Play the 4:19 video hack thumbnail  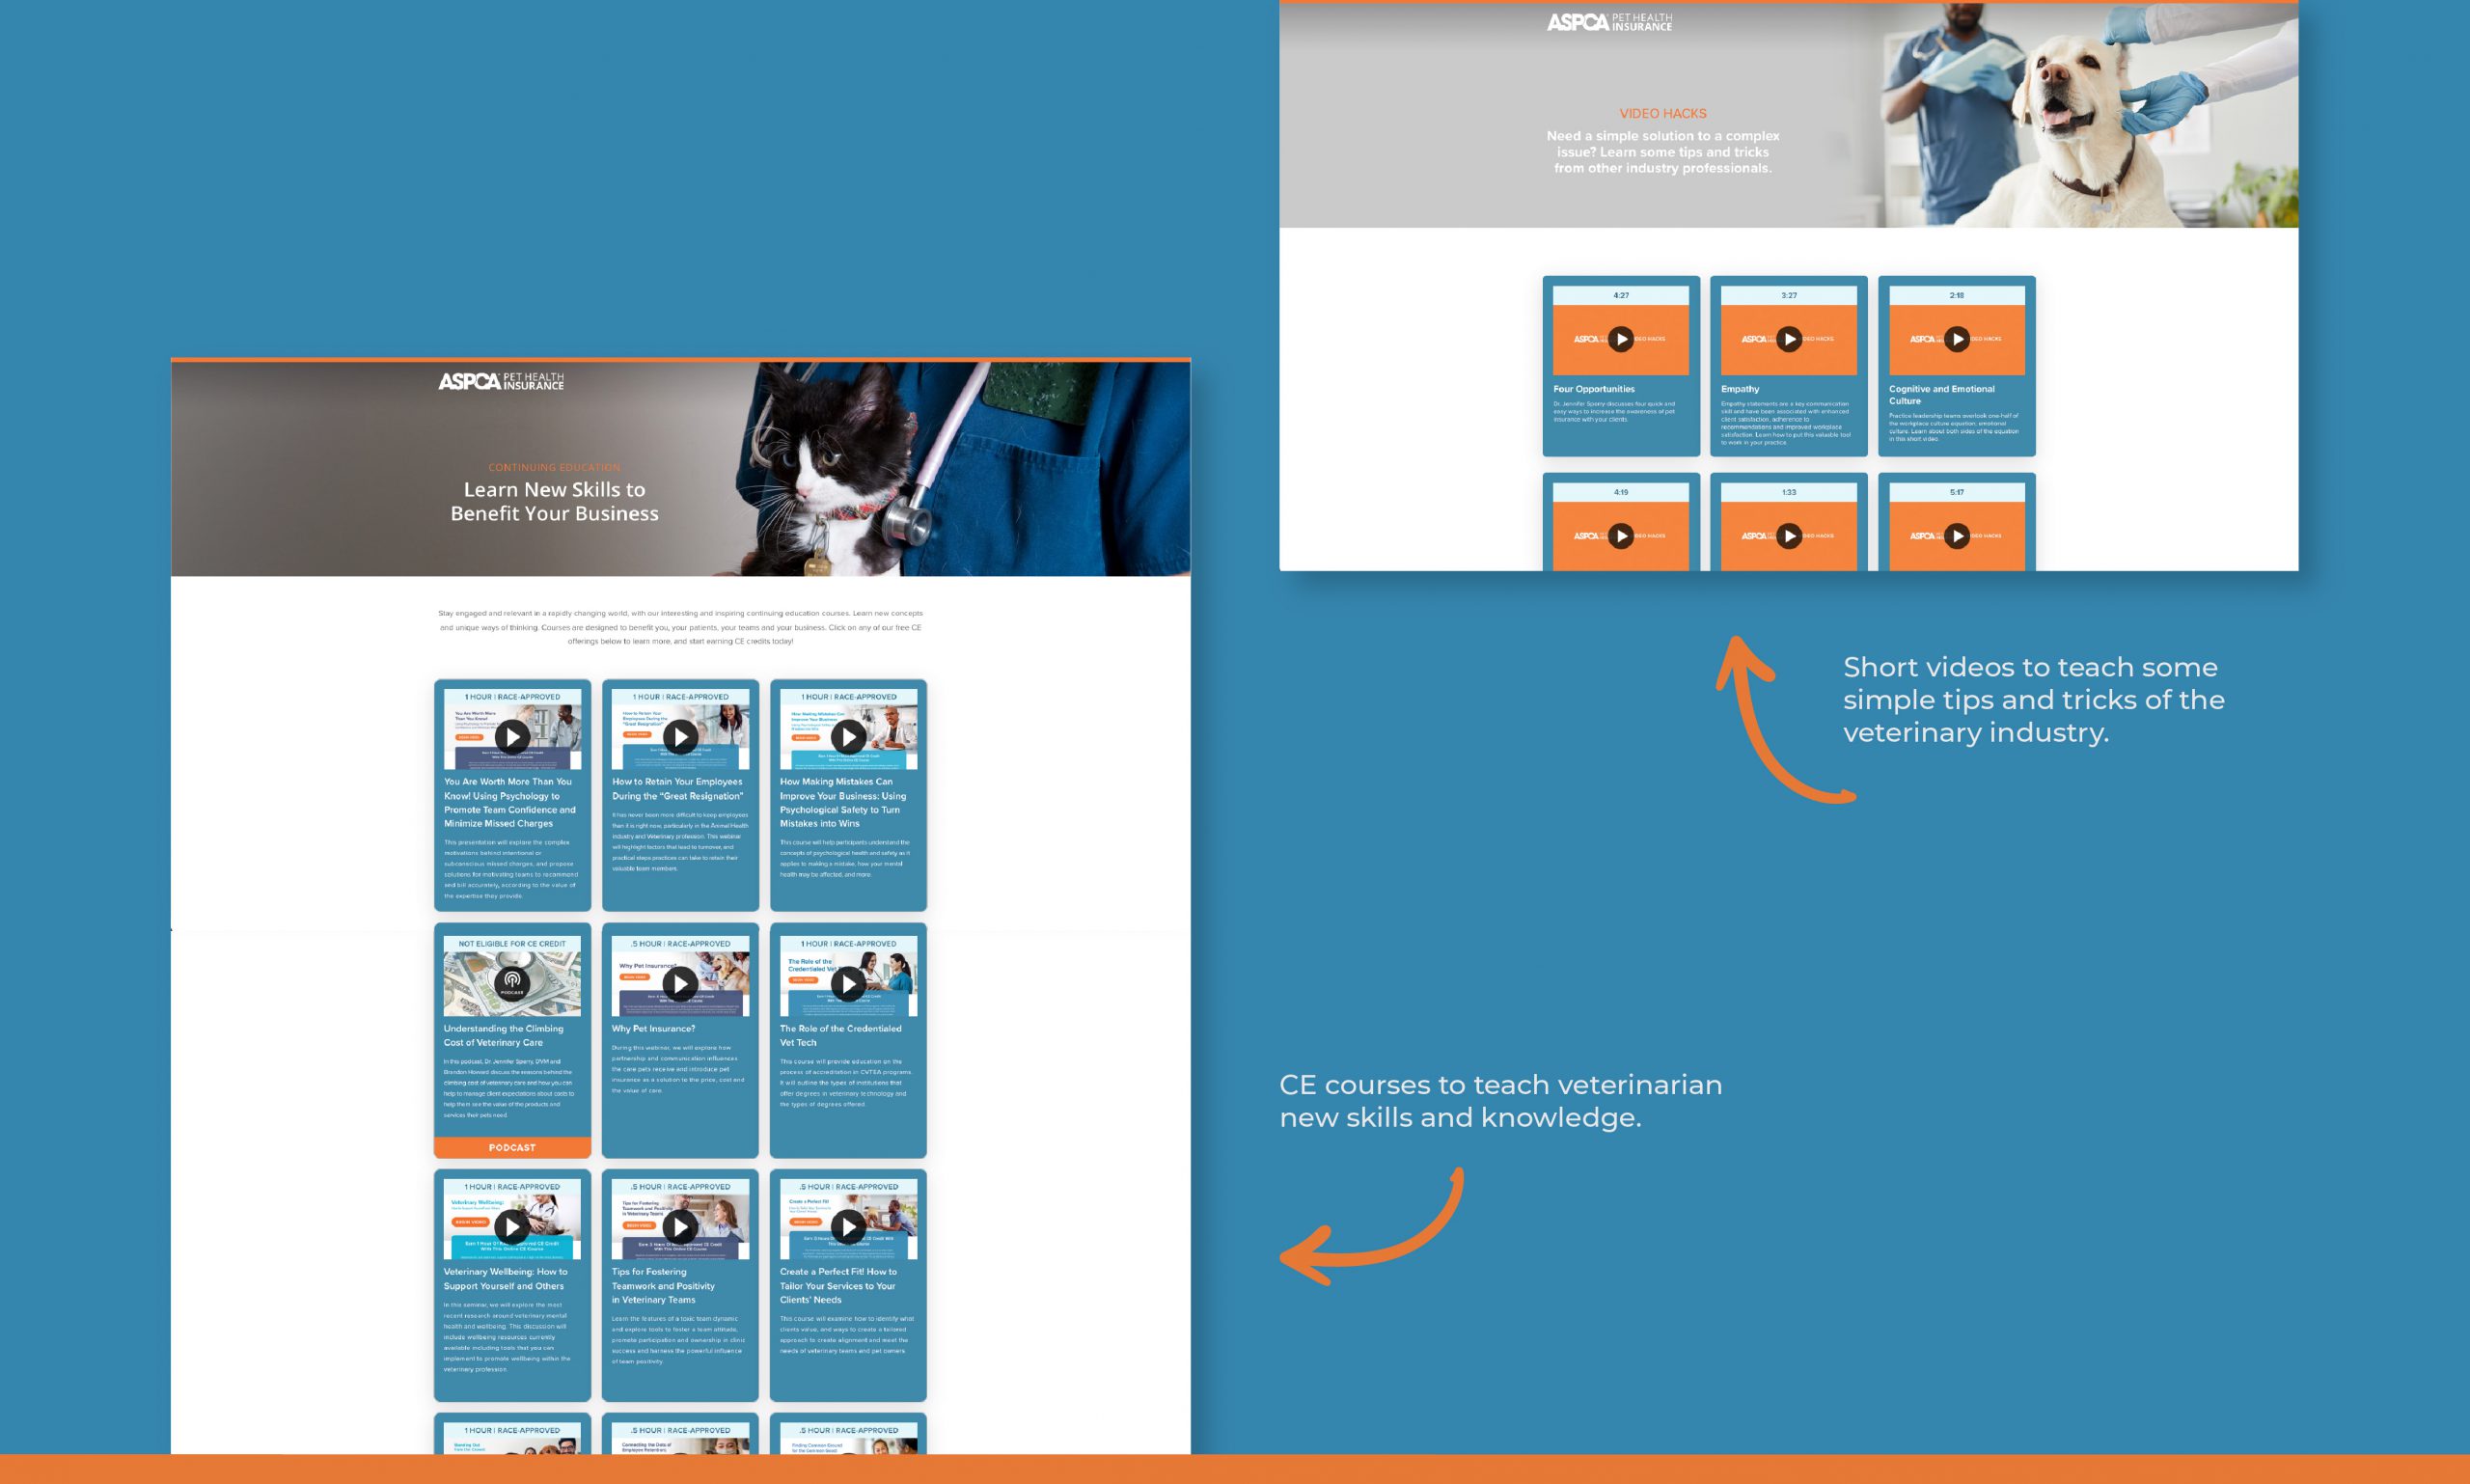[x=1621, y=536]
